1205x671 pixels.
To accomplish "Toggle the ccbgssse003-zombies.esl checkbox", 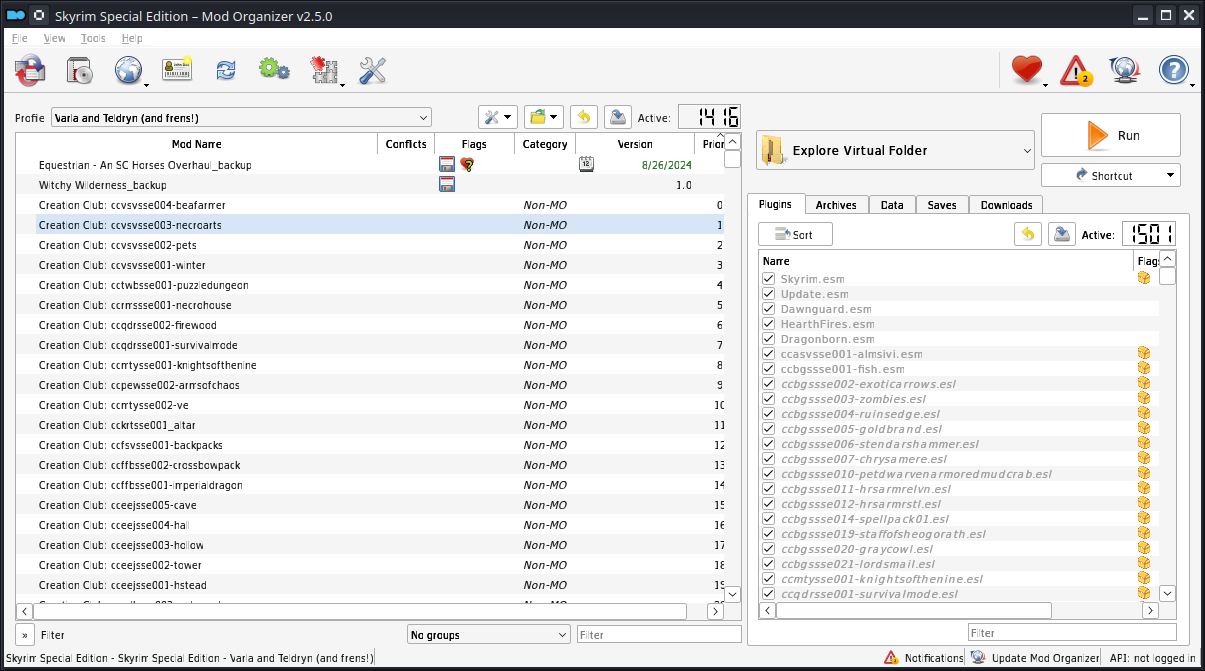I will click(x=769, y=399).
